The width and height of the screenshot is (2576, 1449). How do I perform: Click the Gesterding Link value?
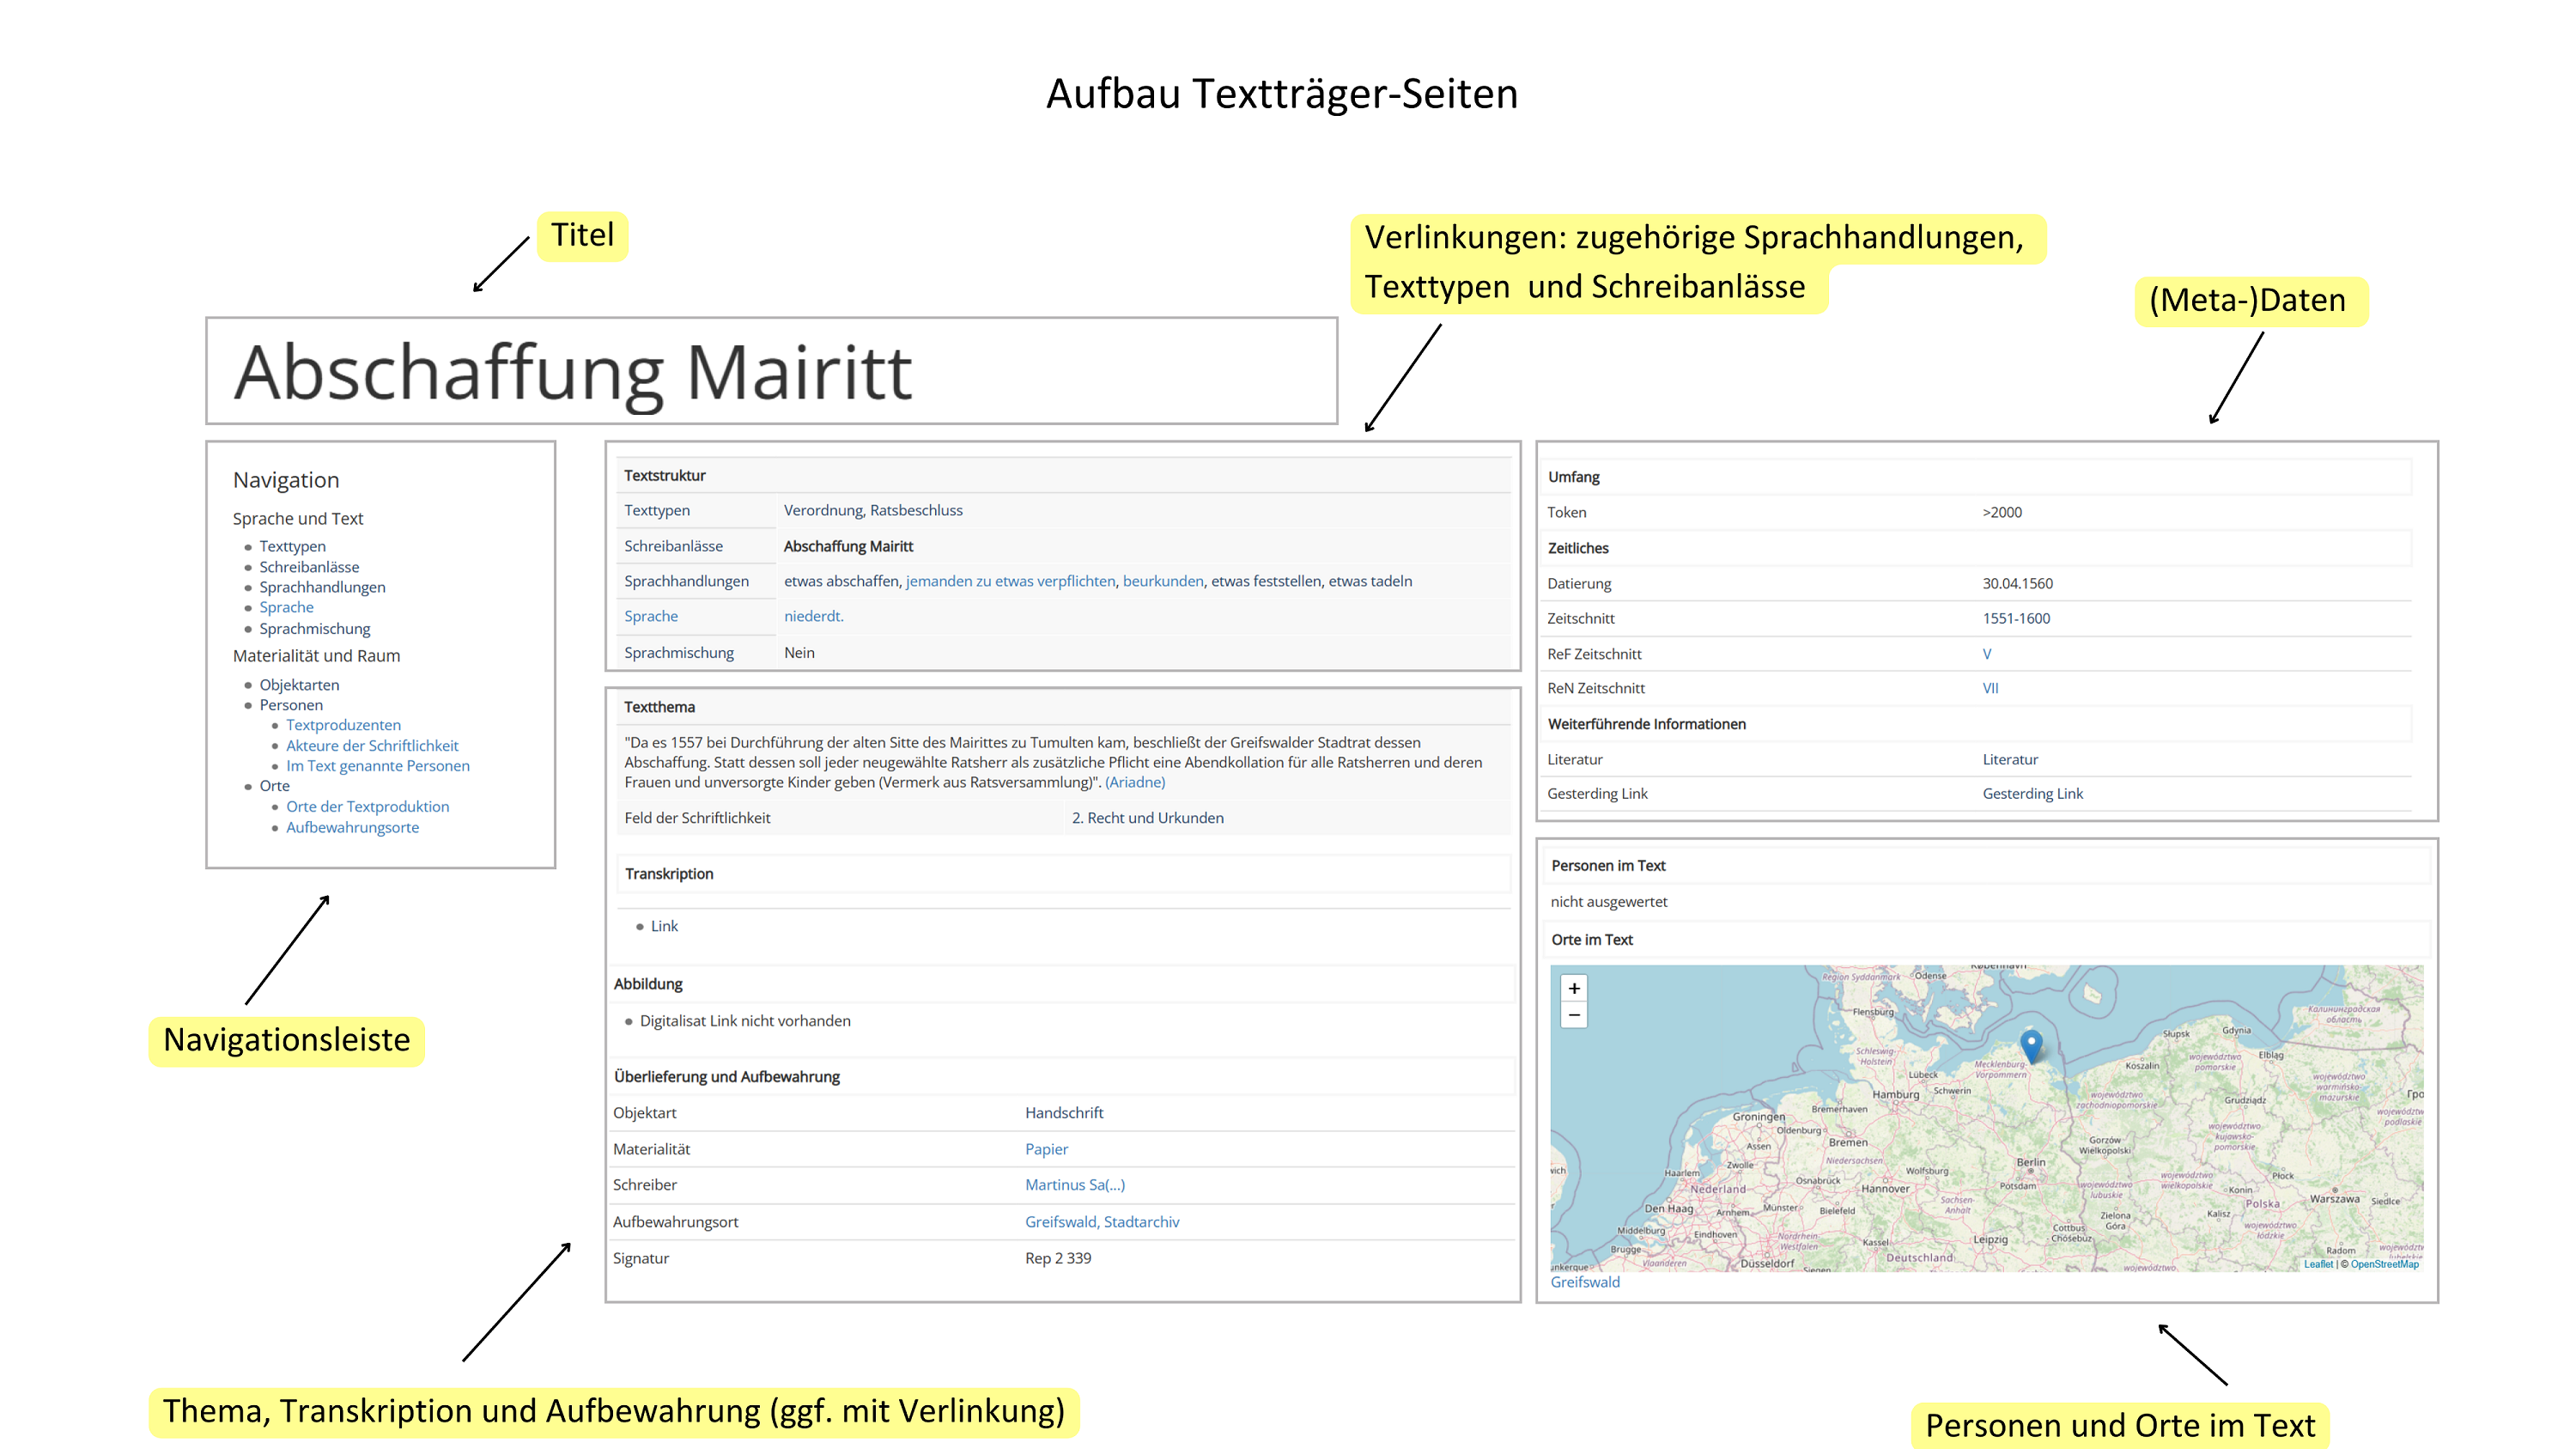point(2032,793)
